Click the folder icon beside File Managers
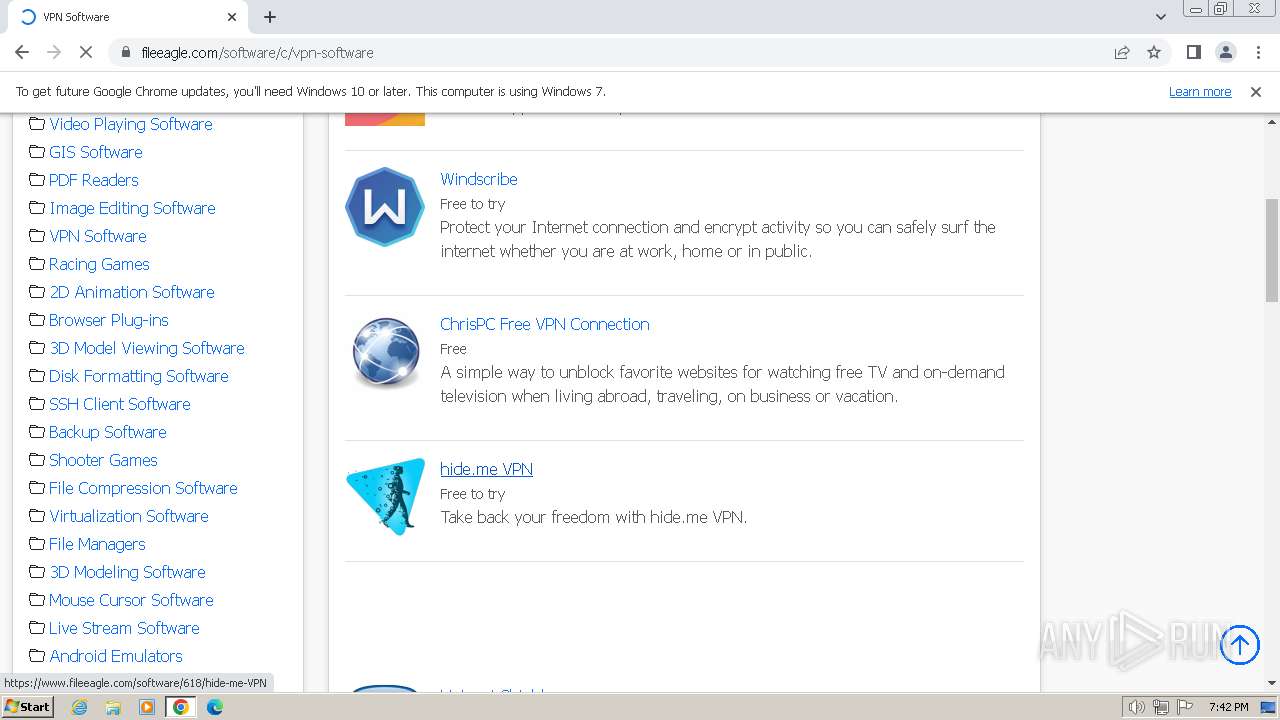Viewport: 1280px width, 720px height. click(37, 544)
